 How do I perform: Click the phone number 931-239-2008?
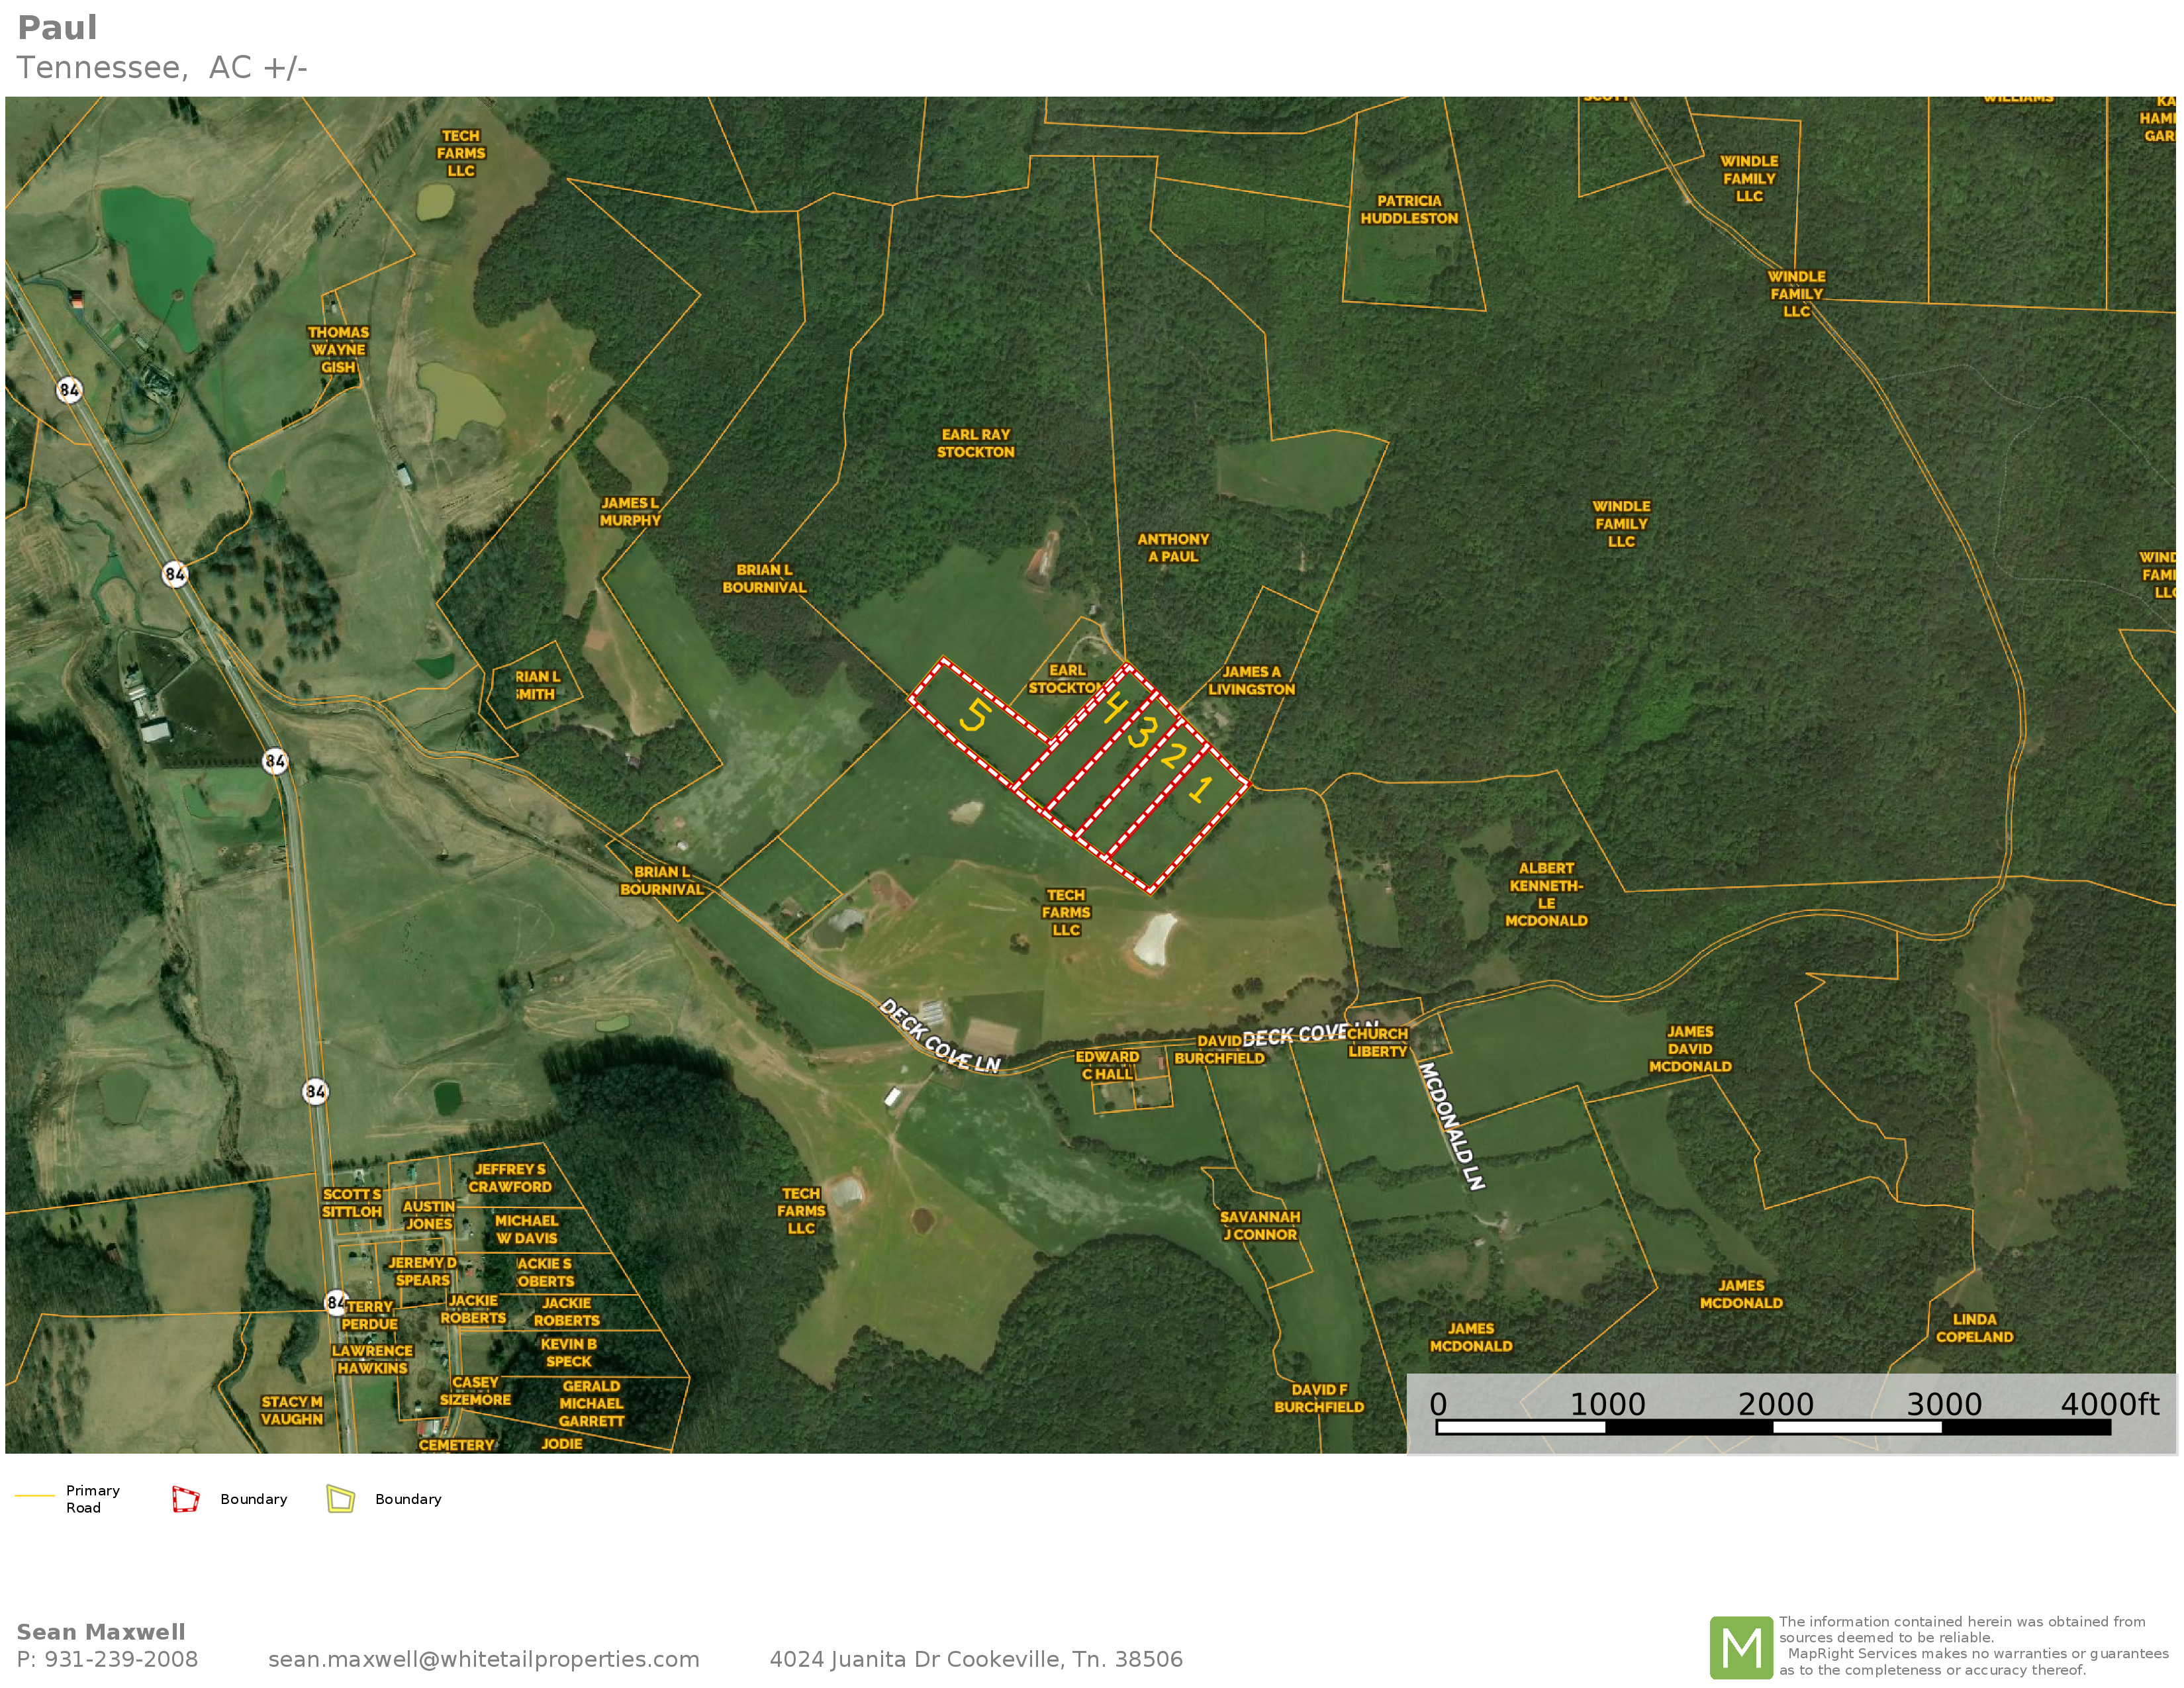(121, 1659)
